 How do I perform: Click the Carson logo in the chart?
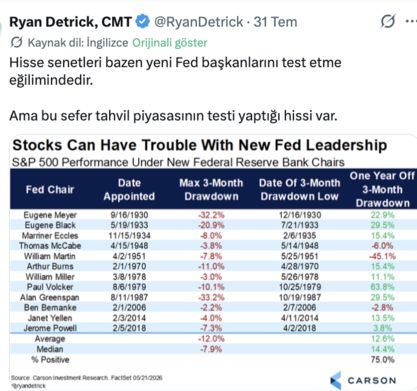pos(363,380)
